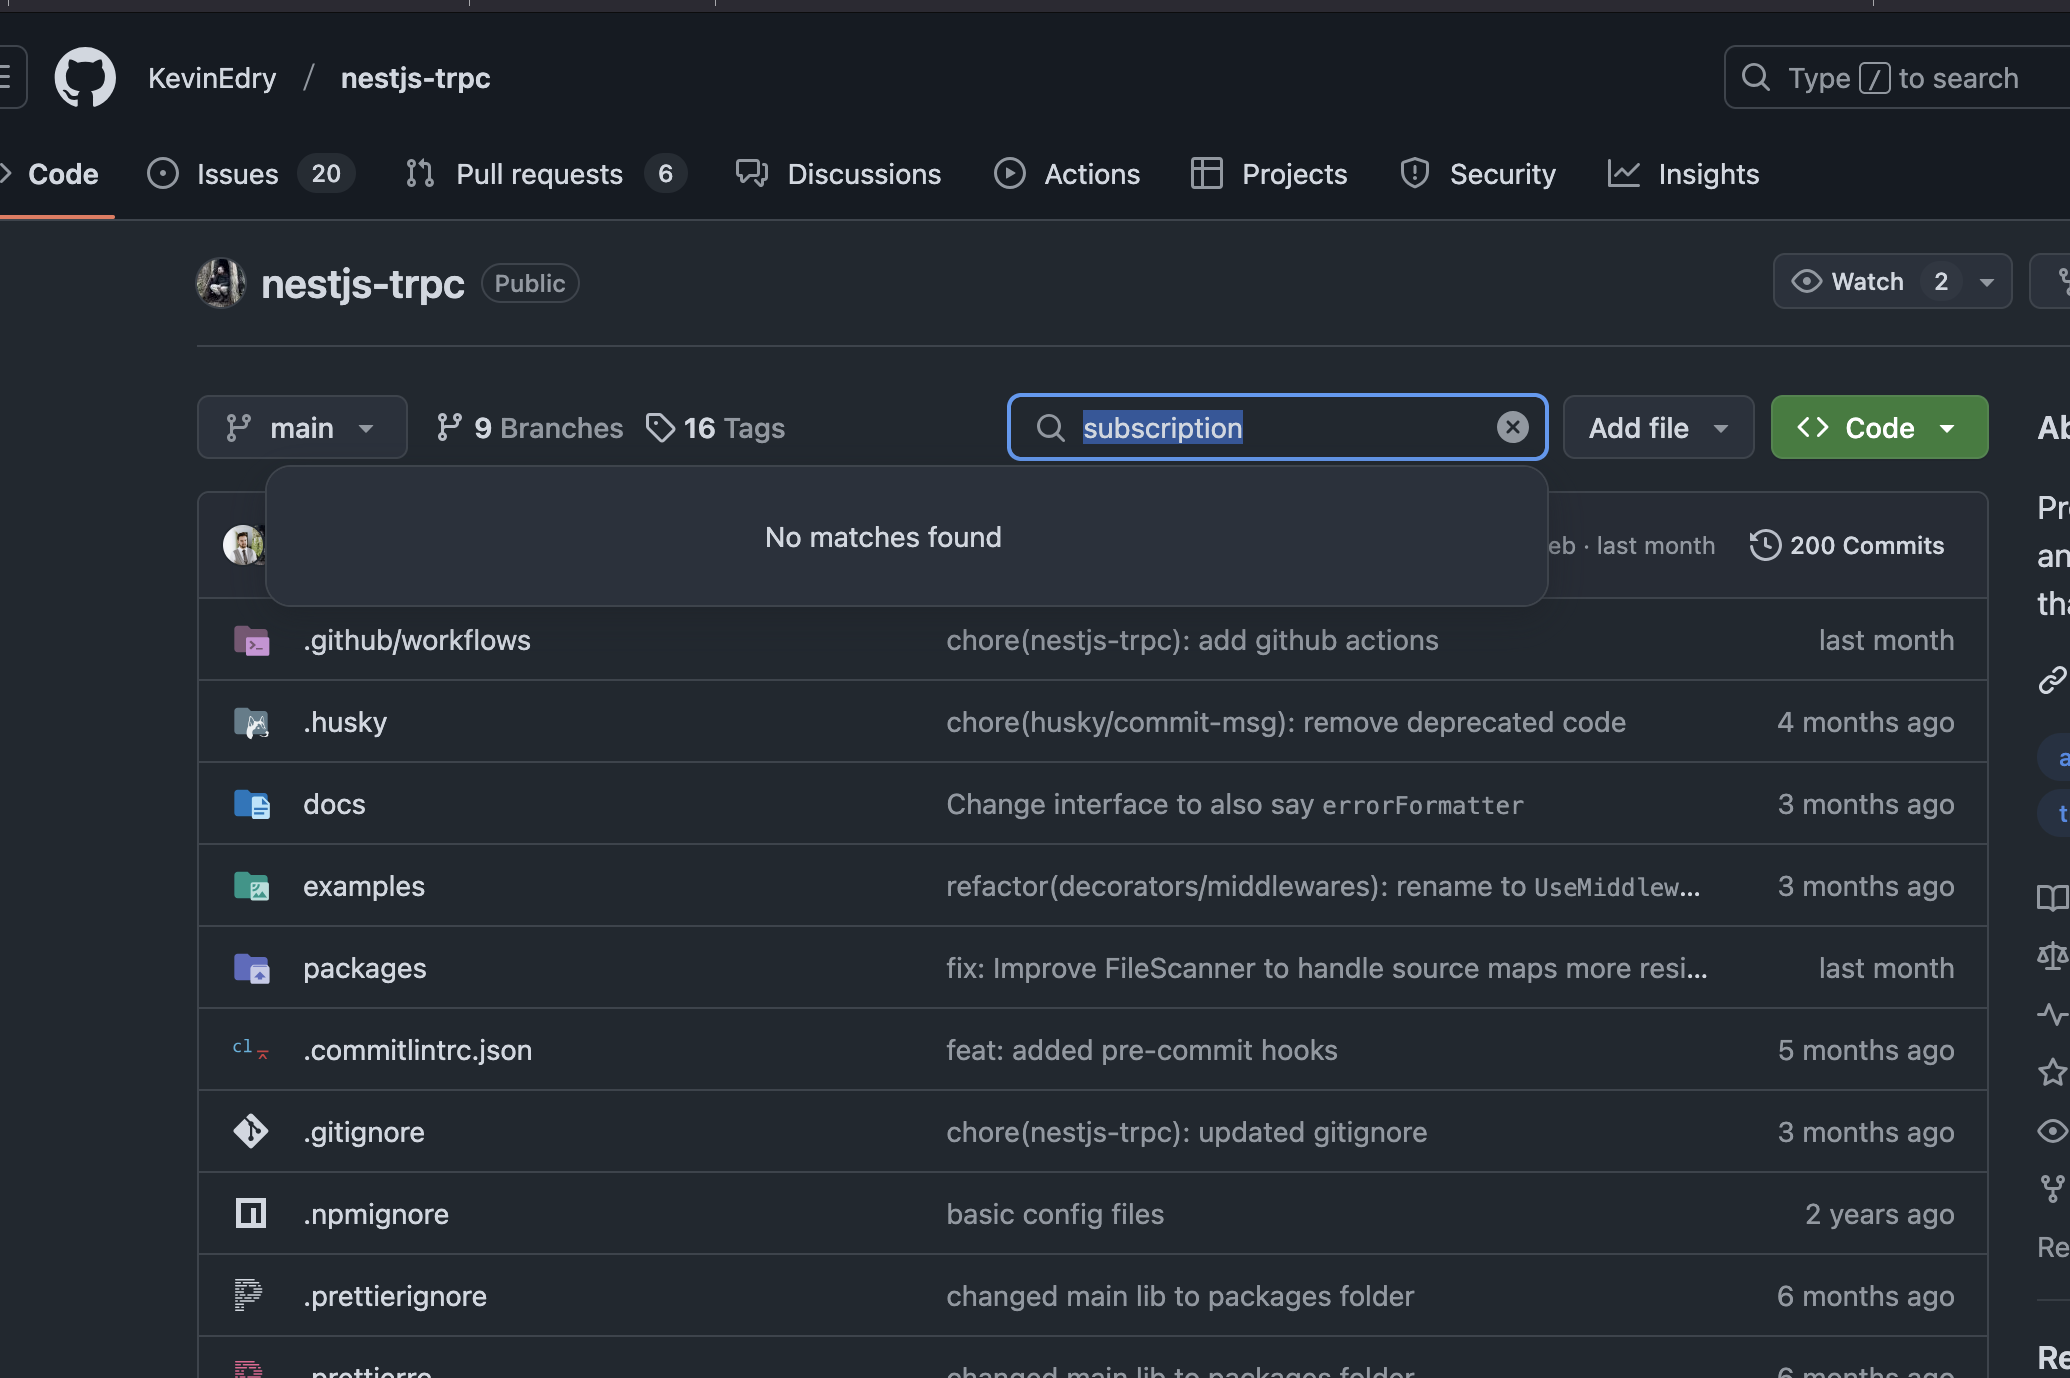
Task: Open commit 'Change interface to also say errorFormatter'
Action: pyautogui.click(x=1235, y=804)
